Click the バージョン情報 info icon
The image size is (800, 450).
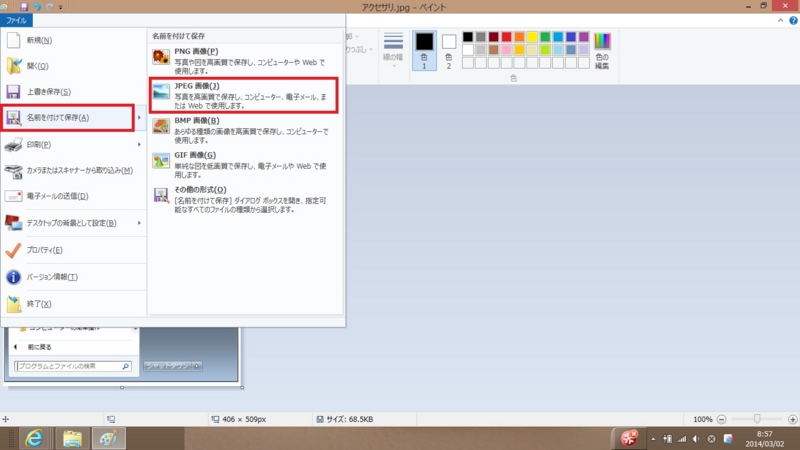coord(13,277)
